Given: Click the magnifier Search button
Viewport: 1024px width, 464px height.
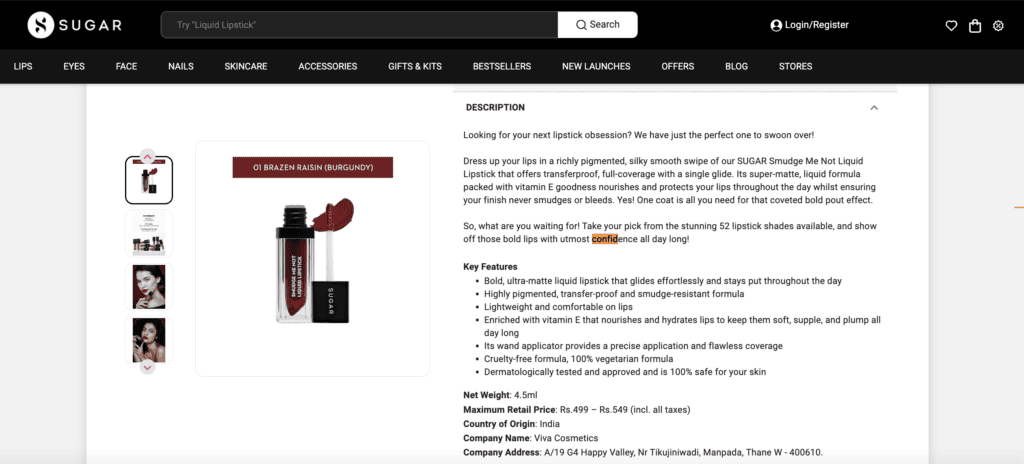Looking at the screenshot, I should [x=598, y=25].
